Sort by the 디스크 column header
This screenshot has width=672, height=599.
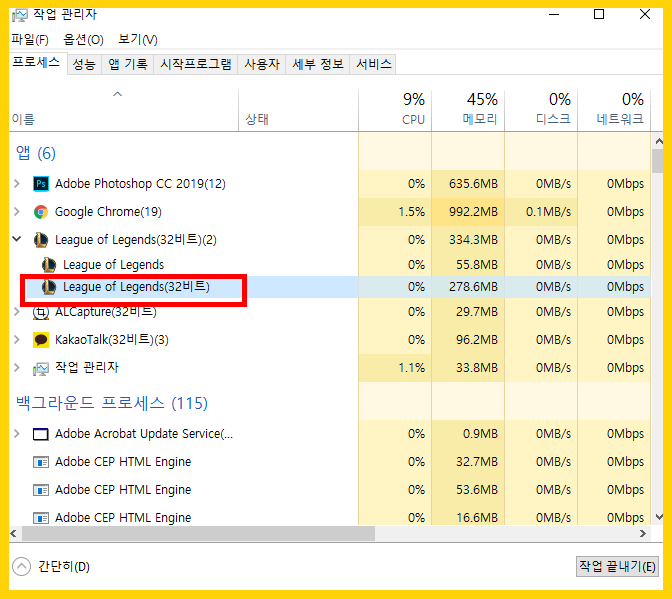click(541, 111)
